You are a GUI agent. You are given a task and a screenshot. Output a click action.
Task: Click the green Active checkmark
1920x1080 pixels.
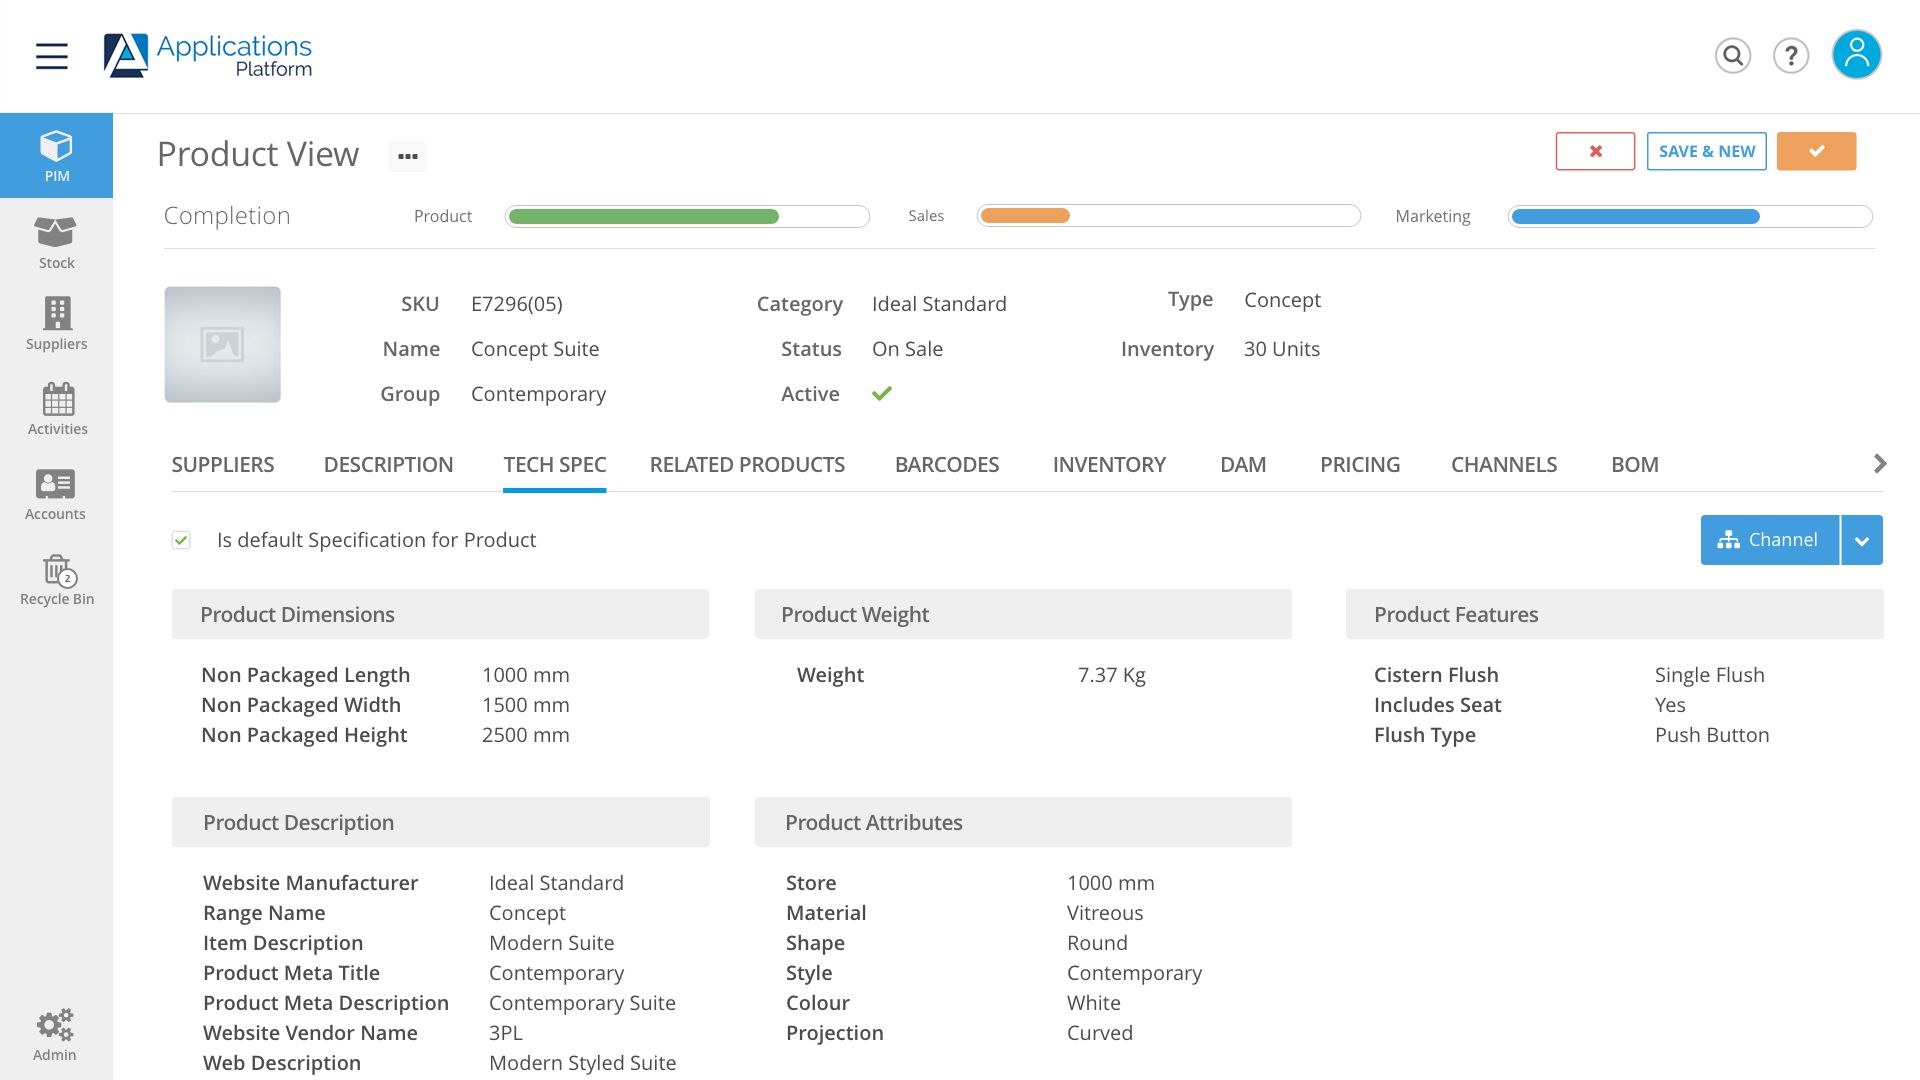click(x=881, y=394)
